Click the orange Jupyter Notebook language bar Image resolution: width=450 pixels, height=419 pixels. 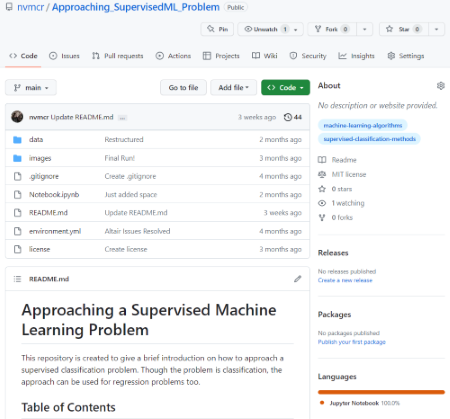click(x=381, y=392)
